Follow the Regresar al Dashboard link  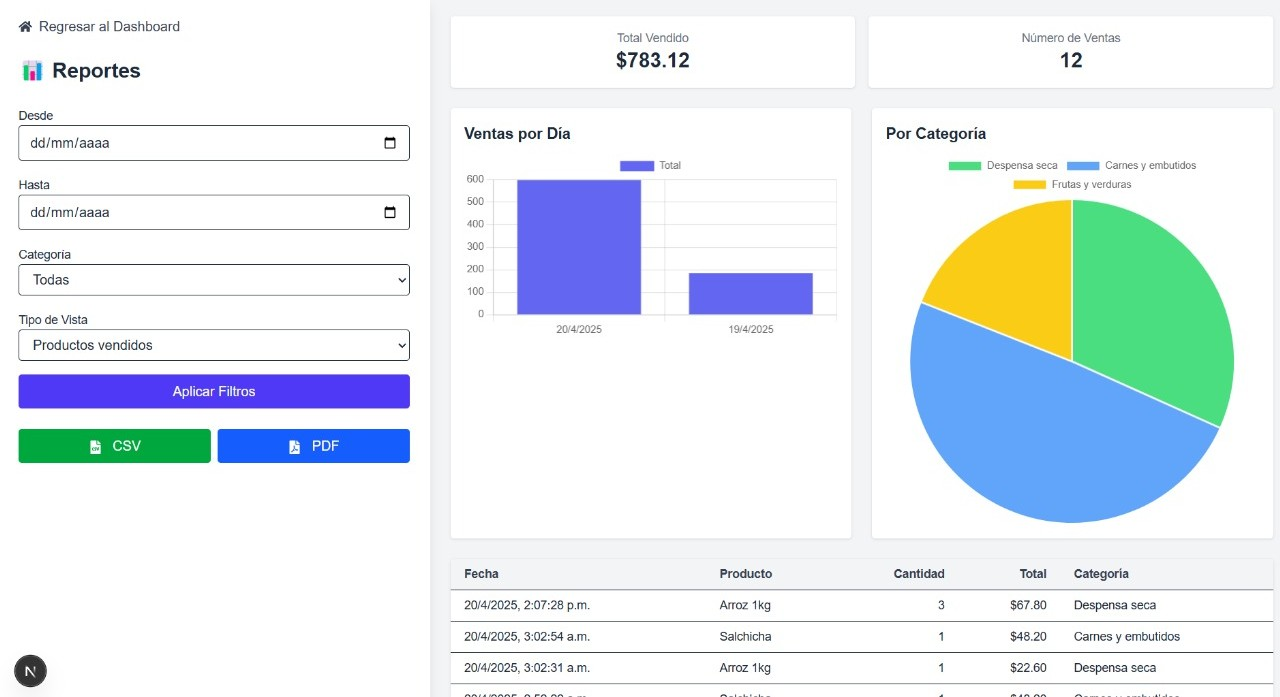(x=108, y=26)
